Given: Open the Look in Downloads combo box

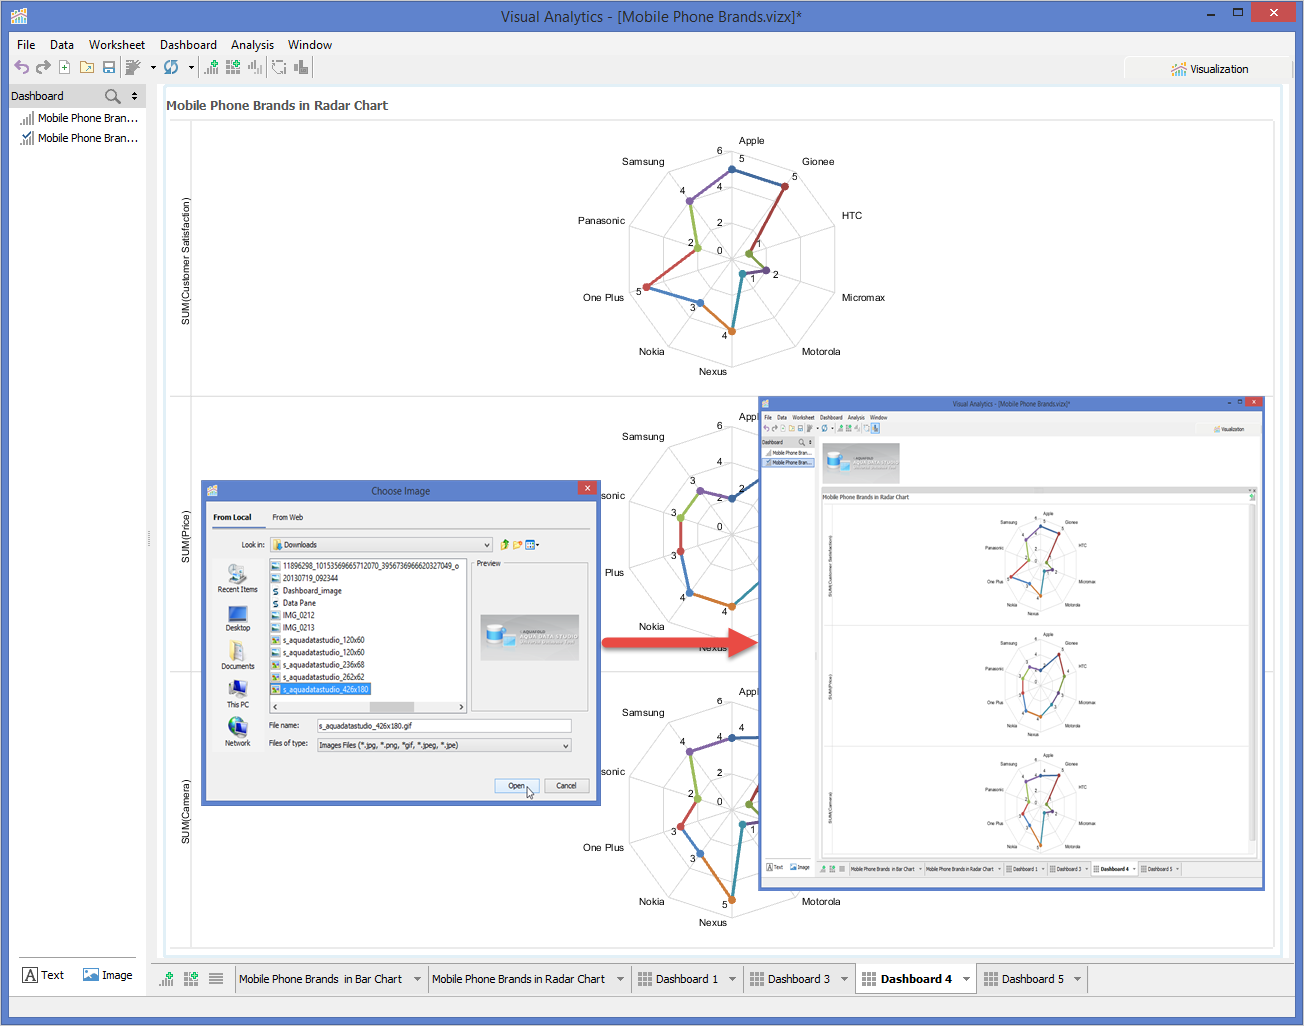Looking at the screenshot, I should (382, 545).
